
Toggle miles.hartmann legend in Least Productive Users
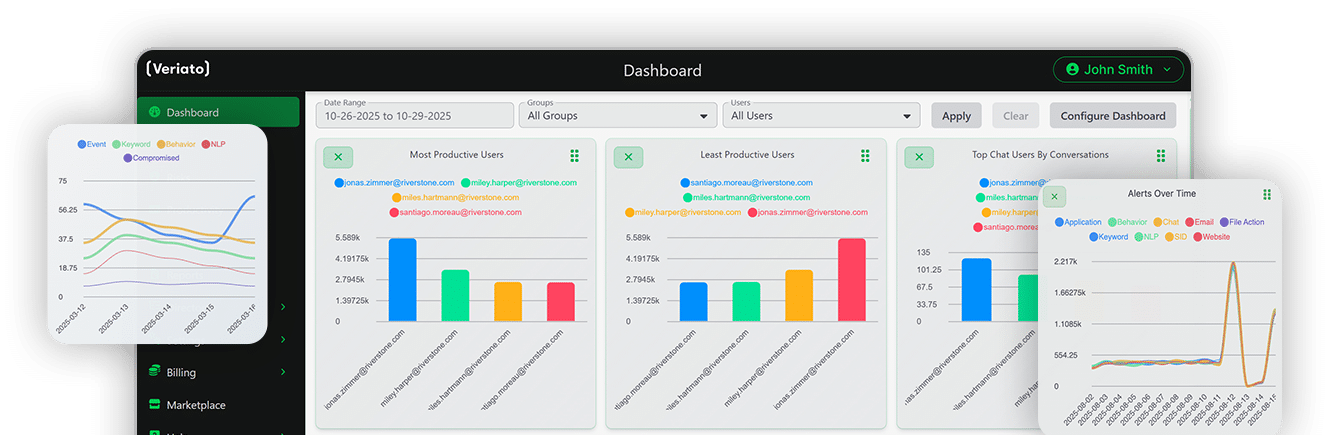coord(746,198)
